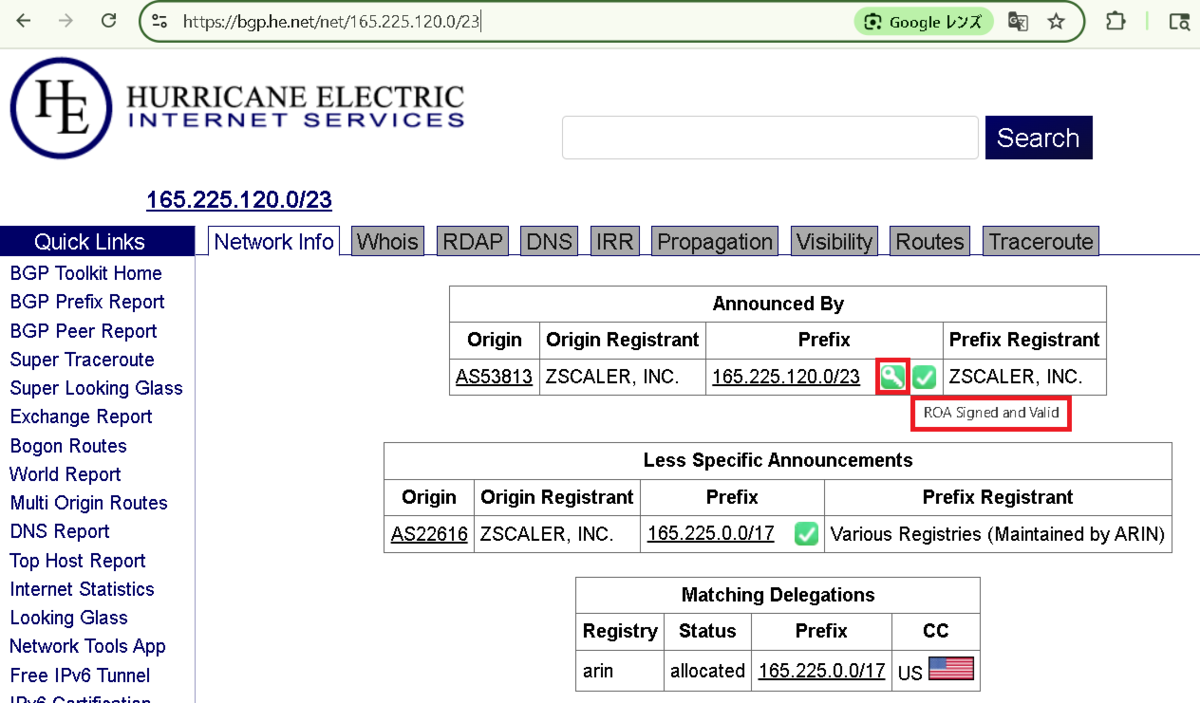The height and width of the screenshot is (703, 1200).
Task: Open Super Traceroute link
Action: pos(82,359)
